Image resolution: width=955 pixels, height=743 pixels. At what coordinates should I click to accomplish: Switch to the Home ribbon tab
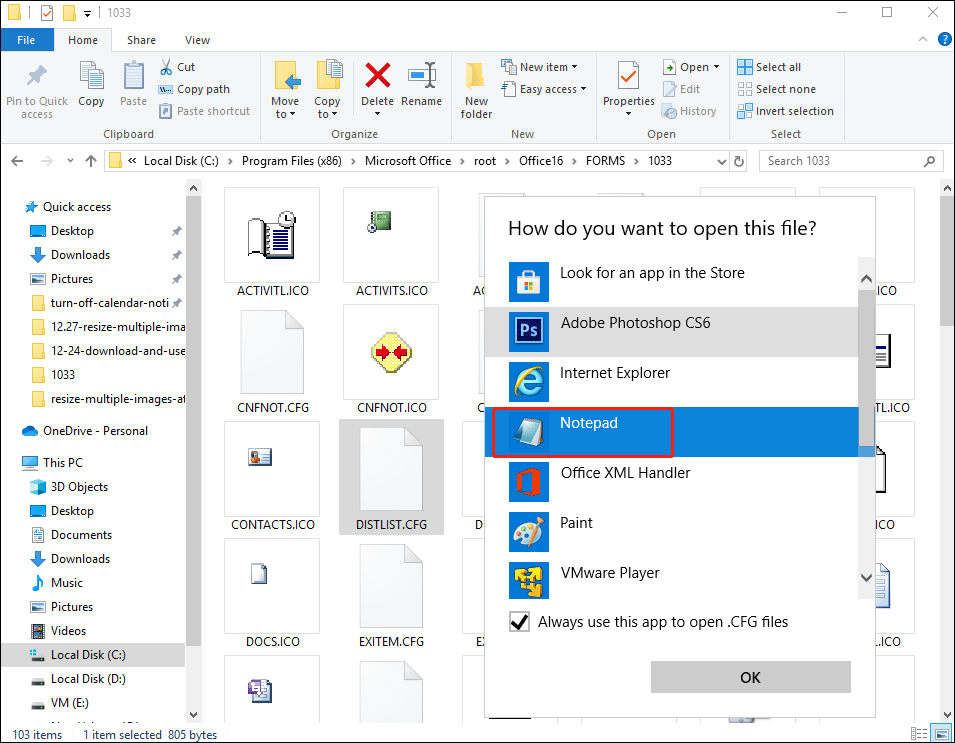[83, 40]
